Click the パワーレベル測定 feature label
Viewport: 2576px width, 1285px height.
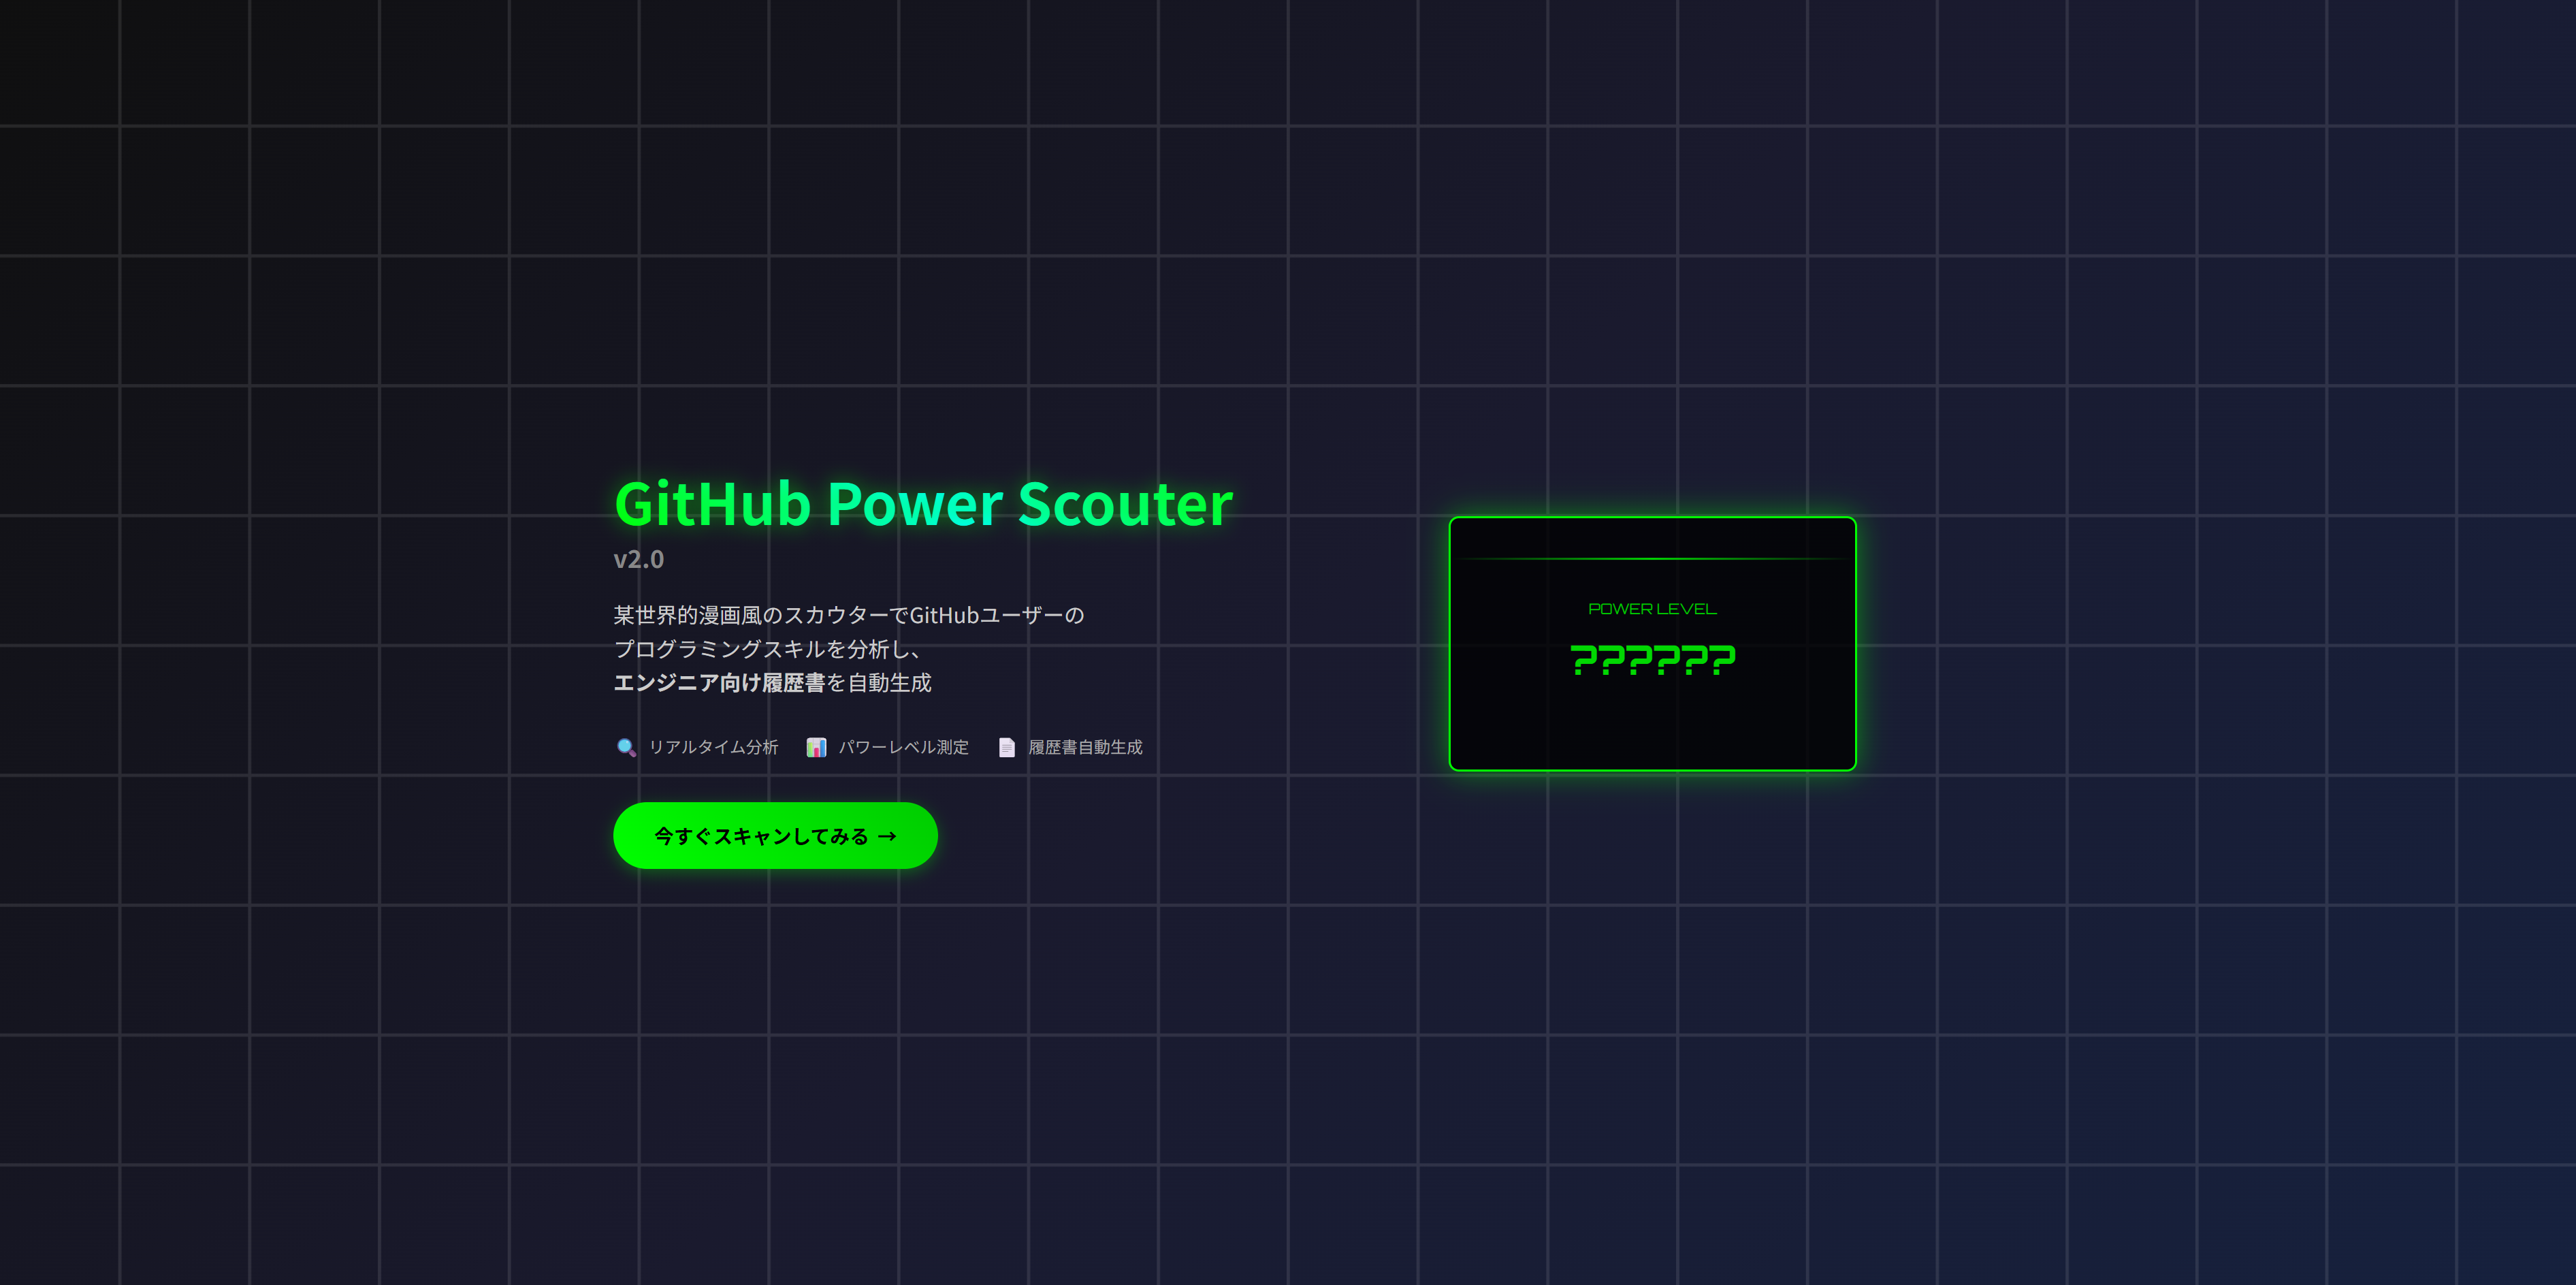pyautogui.click(x=903, y=747)
